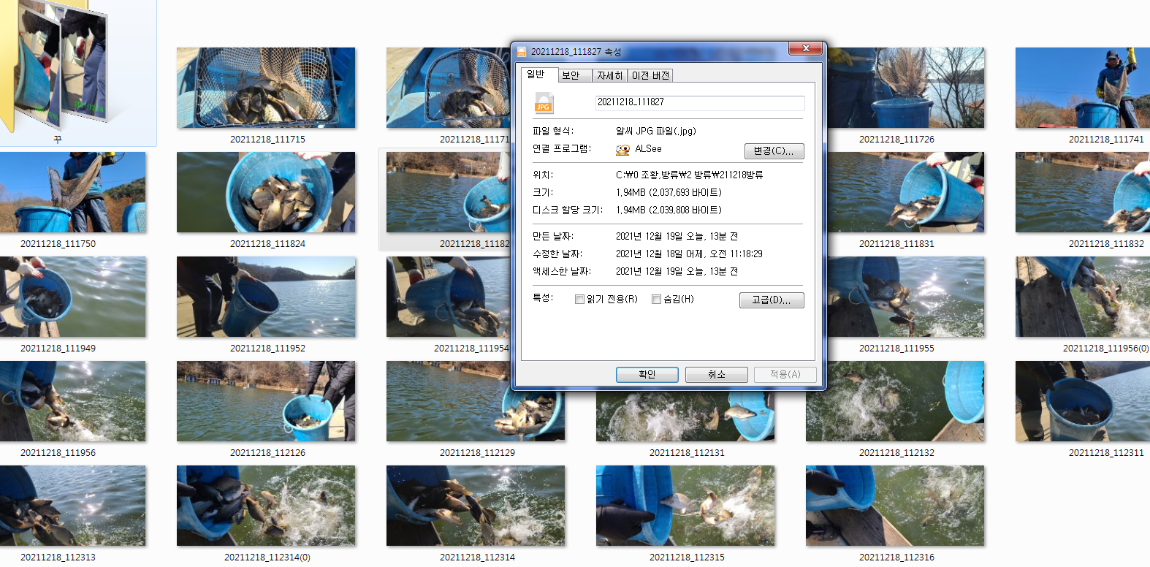Click file name label 20211218_111956

(58, 453)
